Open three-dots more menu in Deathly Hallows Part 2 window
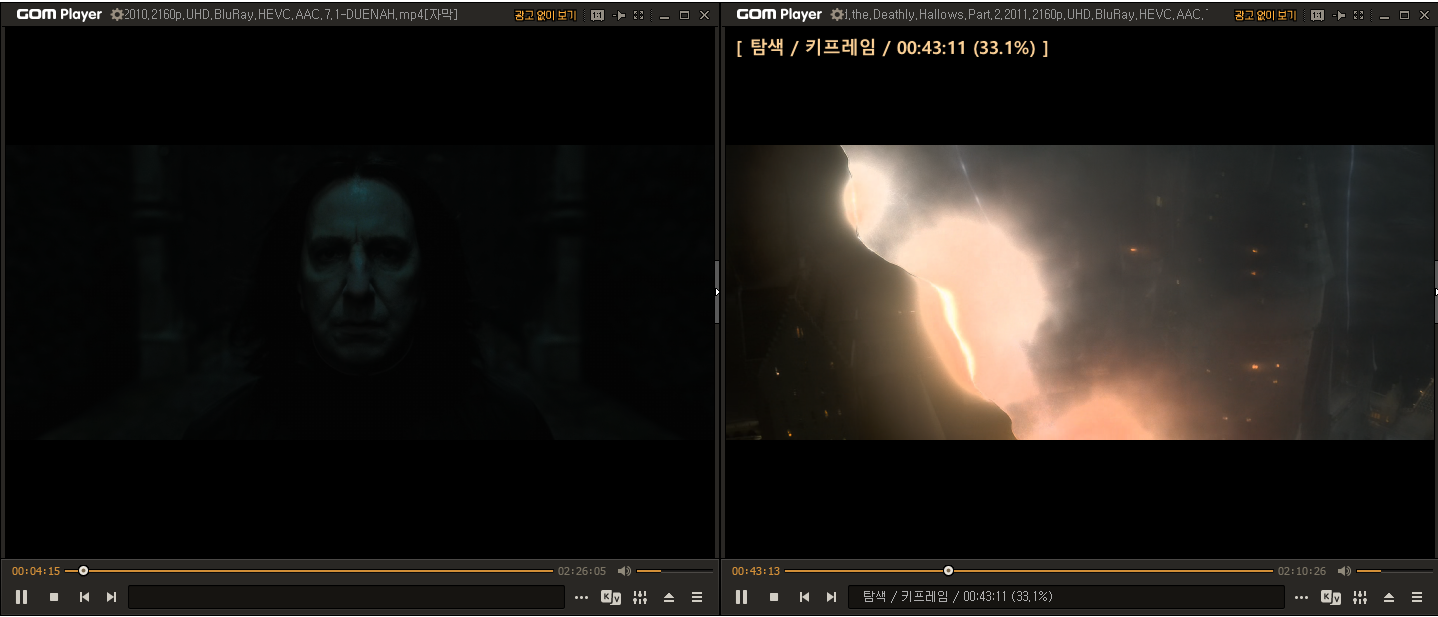This screenshot has height=617, width=1438. (x=1302, y=597)
